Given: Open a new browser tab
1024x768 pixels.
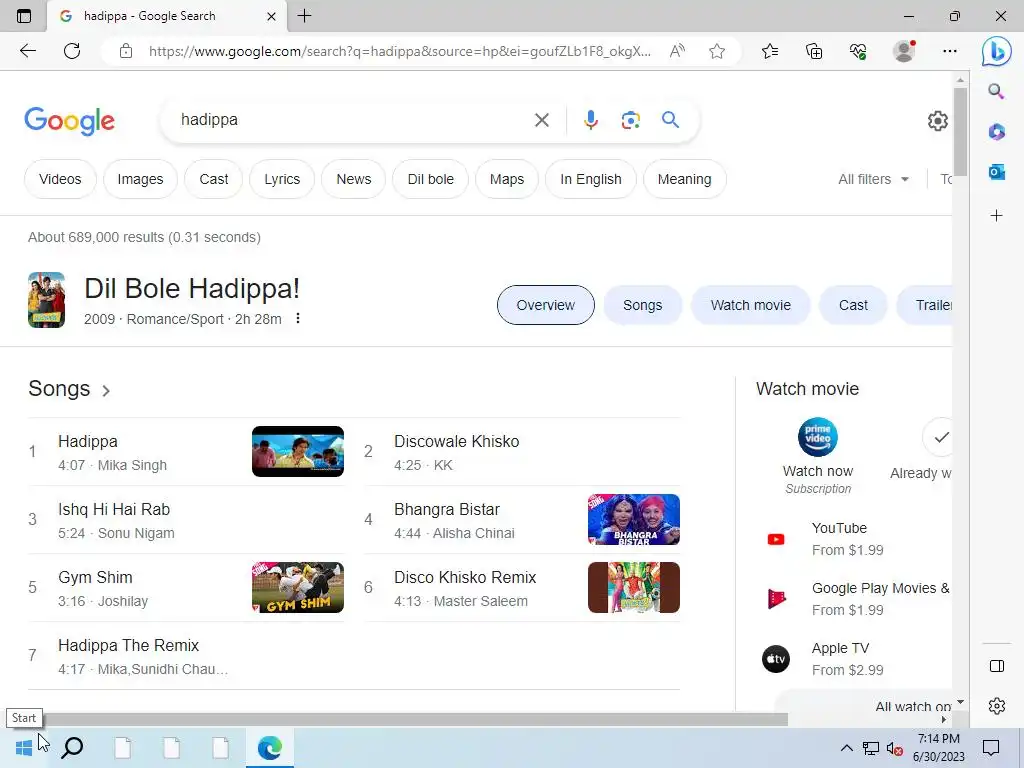Looking at the screenshot, I should point(304,16).
